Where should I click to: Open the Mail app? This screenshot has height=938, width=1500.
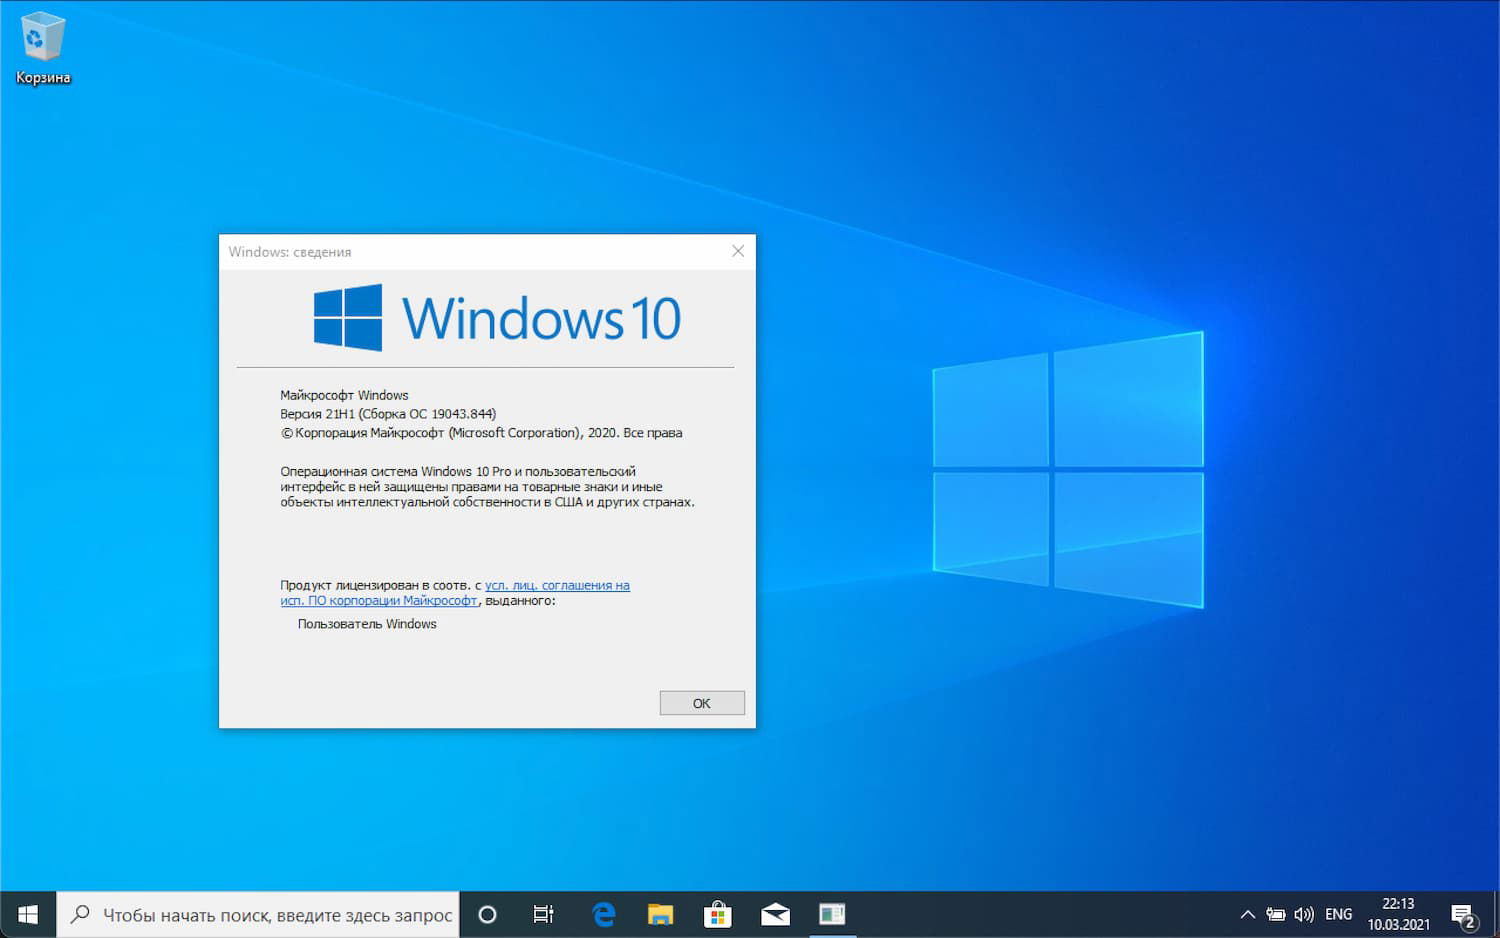(775, 913)
